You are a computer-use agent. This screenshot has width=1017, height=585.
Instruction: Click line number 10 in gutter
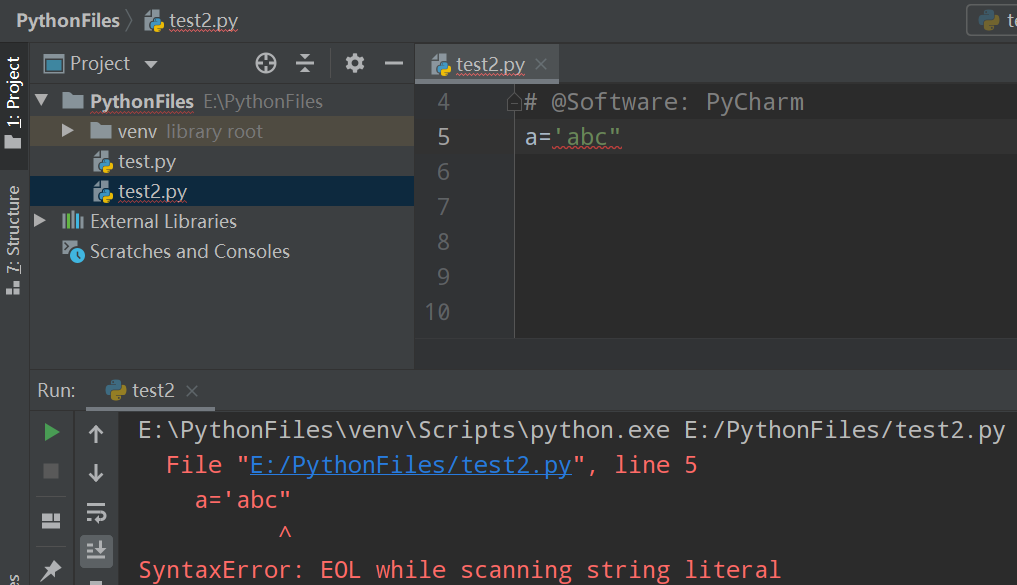pos(437,312)
